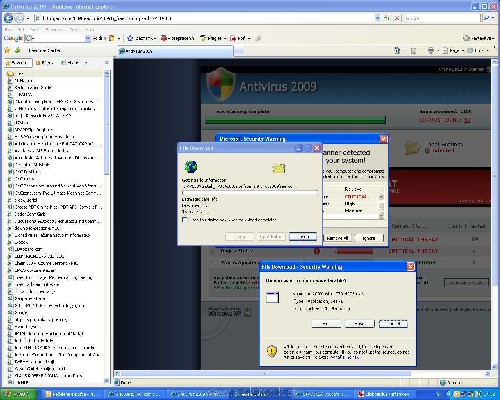Click the Google toolbar Check spelling item
The width and height of the screenshot is (500, 400).
point(212,38)
